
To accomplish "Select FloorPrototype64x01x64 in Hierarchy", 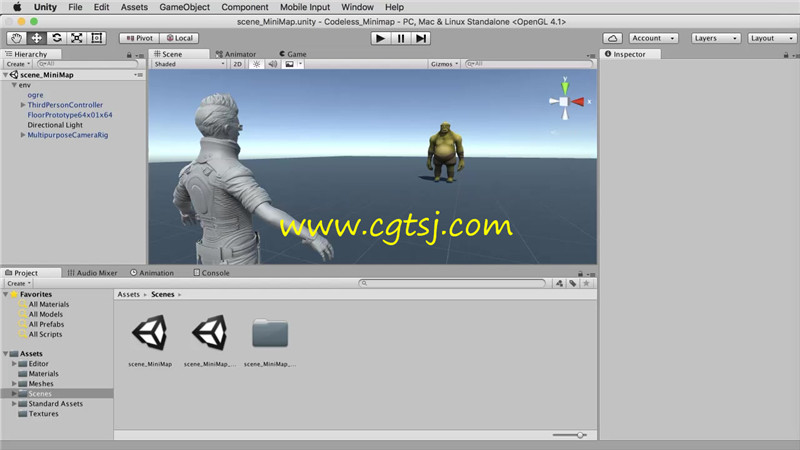I will coord(70,115).
